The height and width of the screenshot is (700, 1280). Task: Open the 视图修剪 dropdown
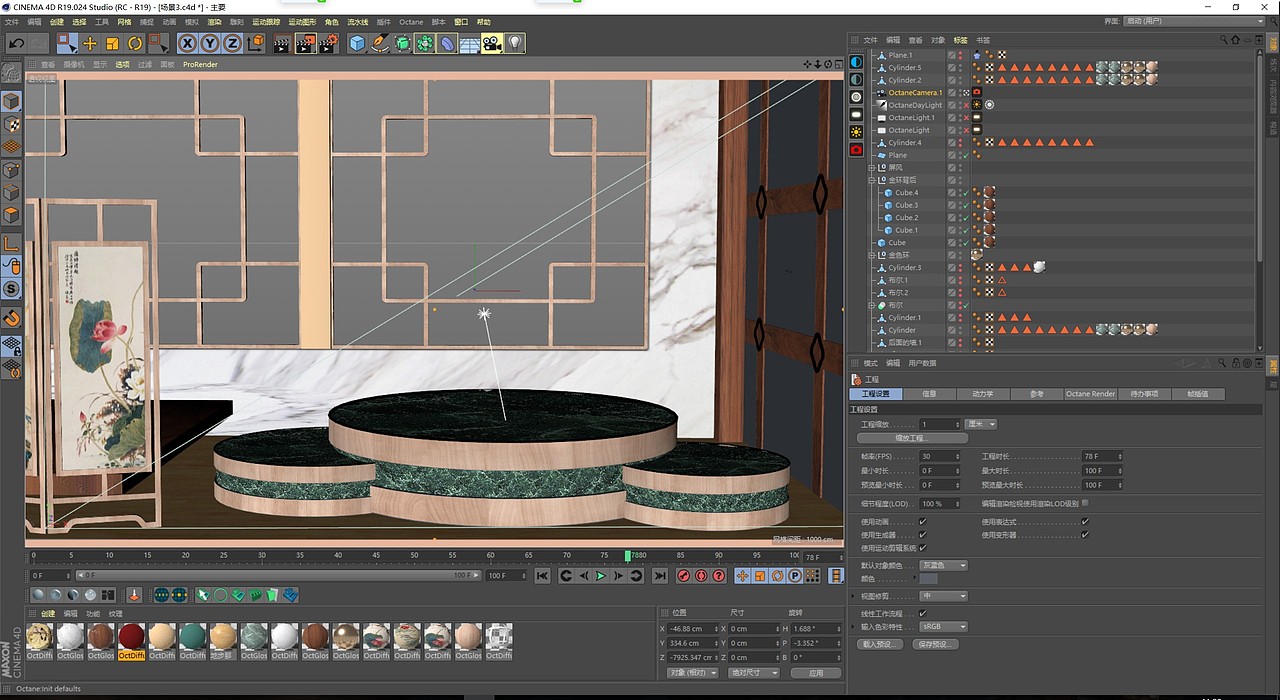pos(944,596)
